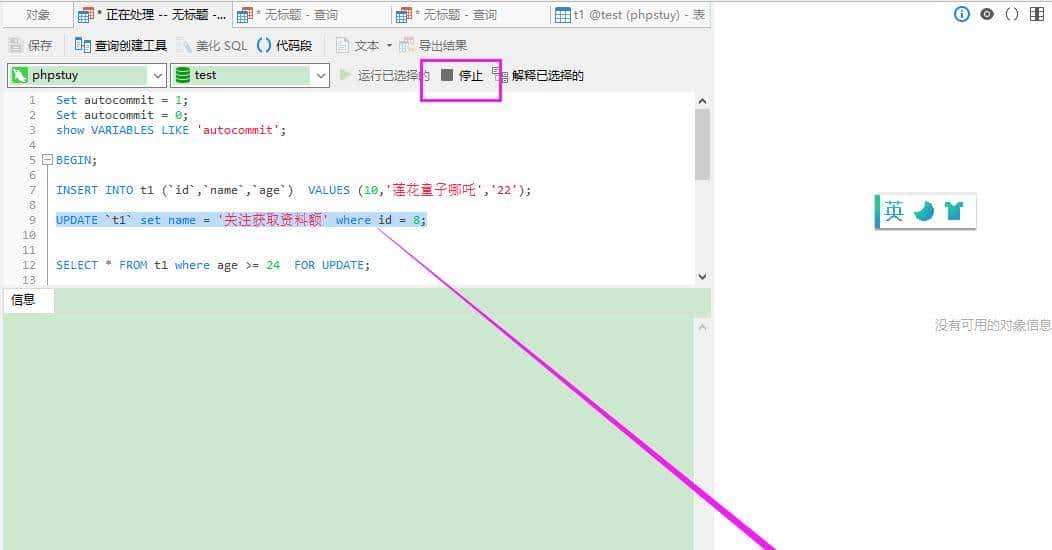Click line number 9 in the gutter

pos(32,220)
